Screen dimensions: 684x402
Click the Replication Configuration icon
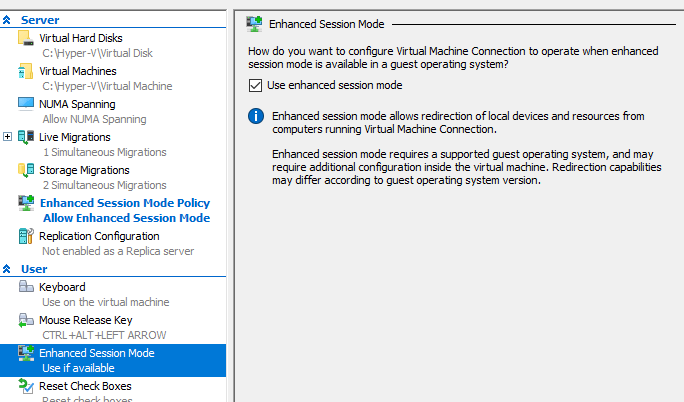[x=26, y=236]
